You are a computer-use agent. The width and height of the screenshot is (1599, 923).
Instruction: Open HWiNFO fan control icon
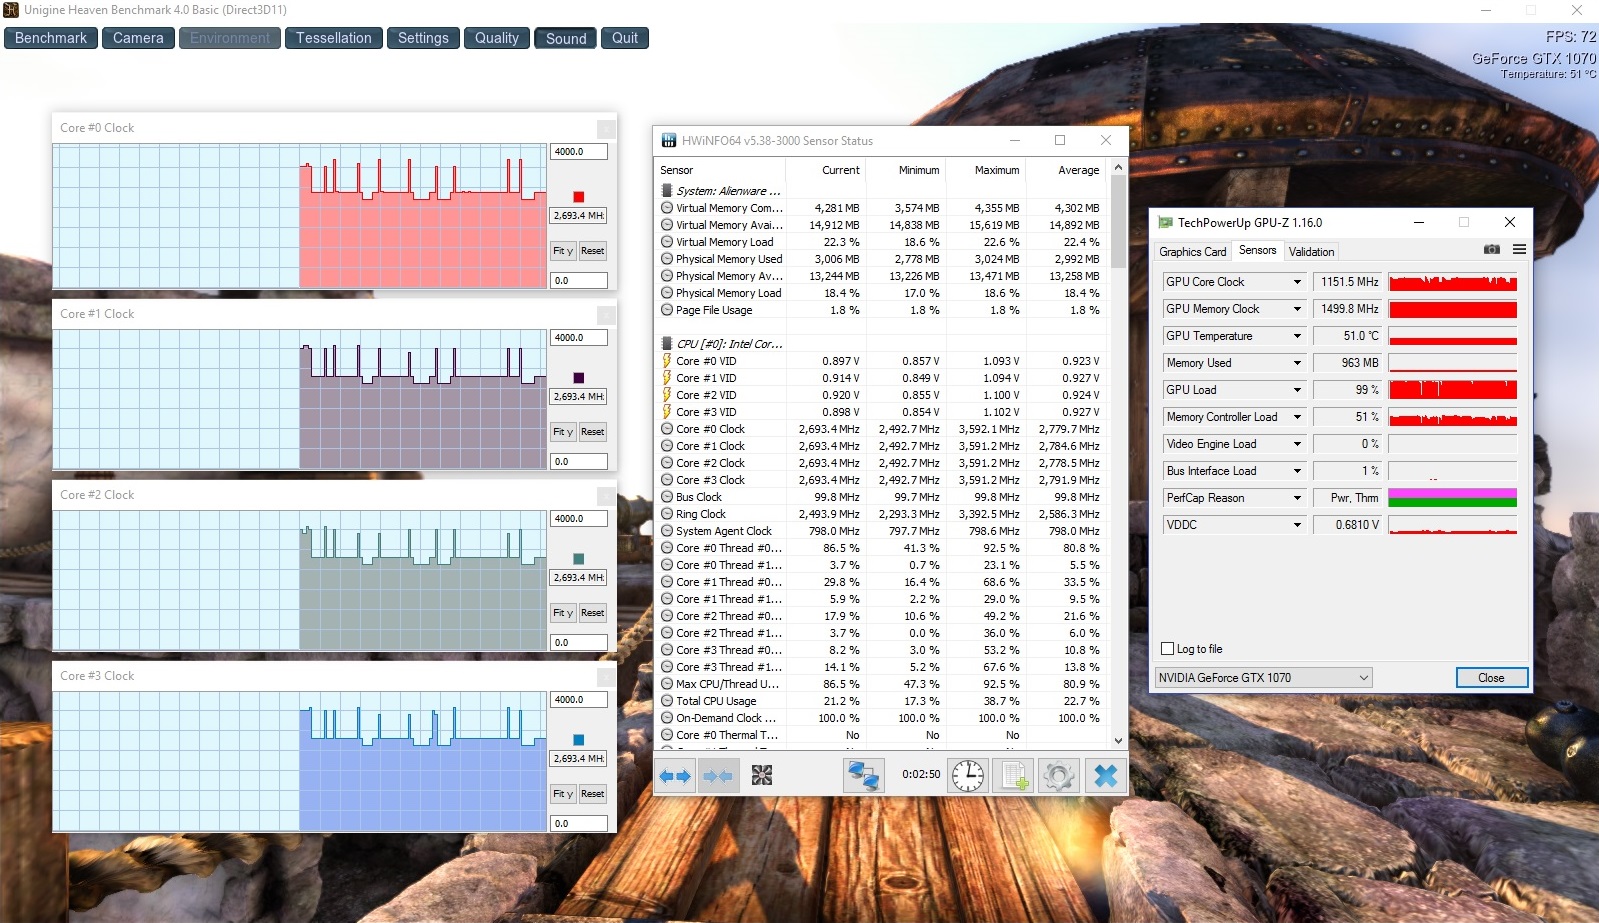coord(762,775)
